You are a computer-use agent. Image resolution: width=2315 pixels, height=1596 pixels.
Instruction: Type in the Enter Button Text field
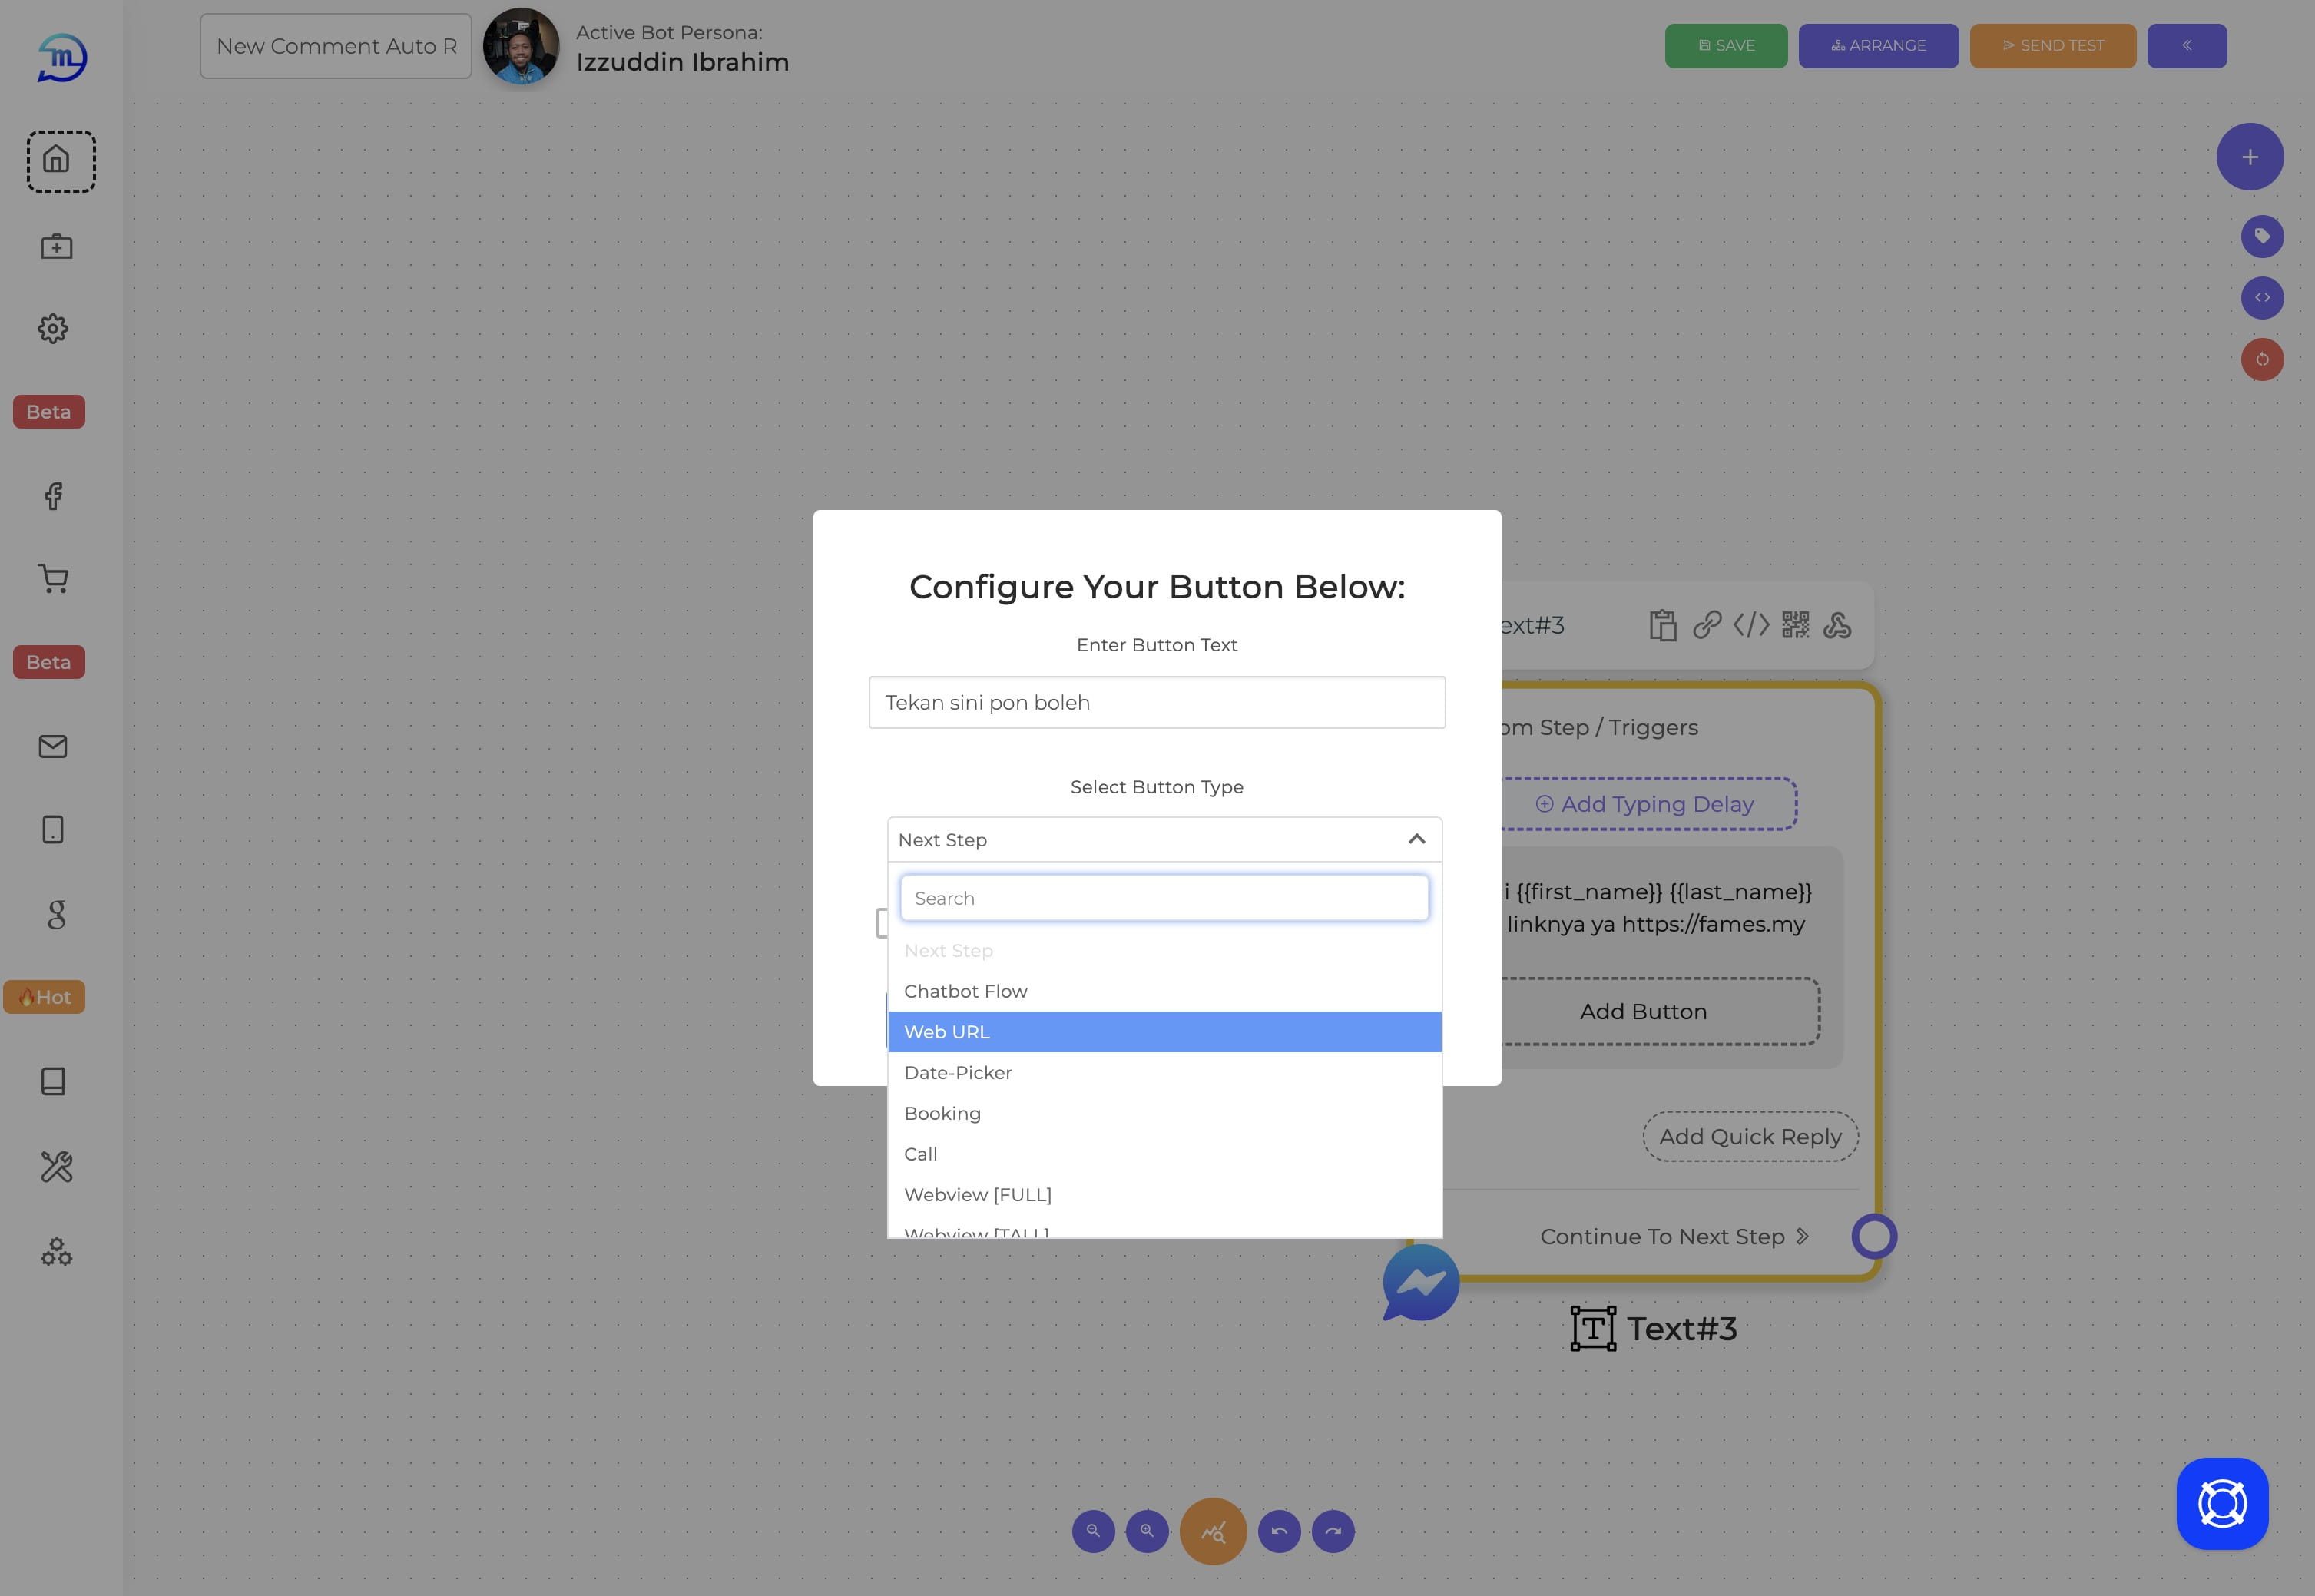1157,700
